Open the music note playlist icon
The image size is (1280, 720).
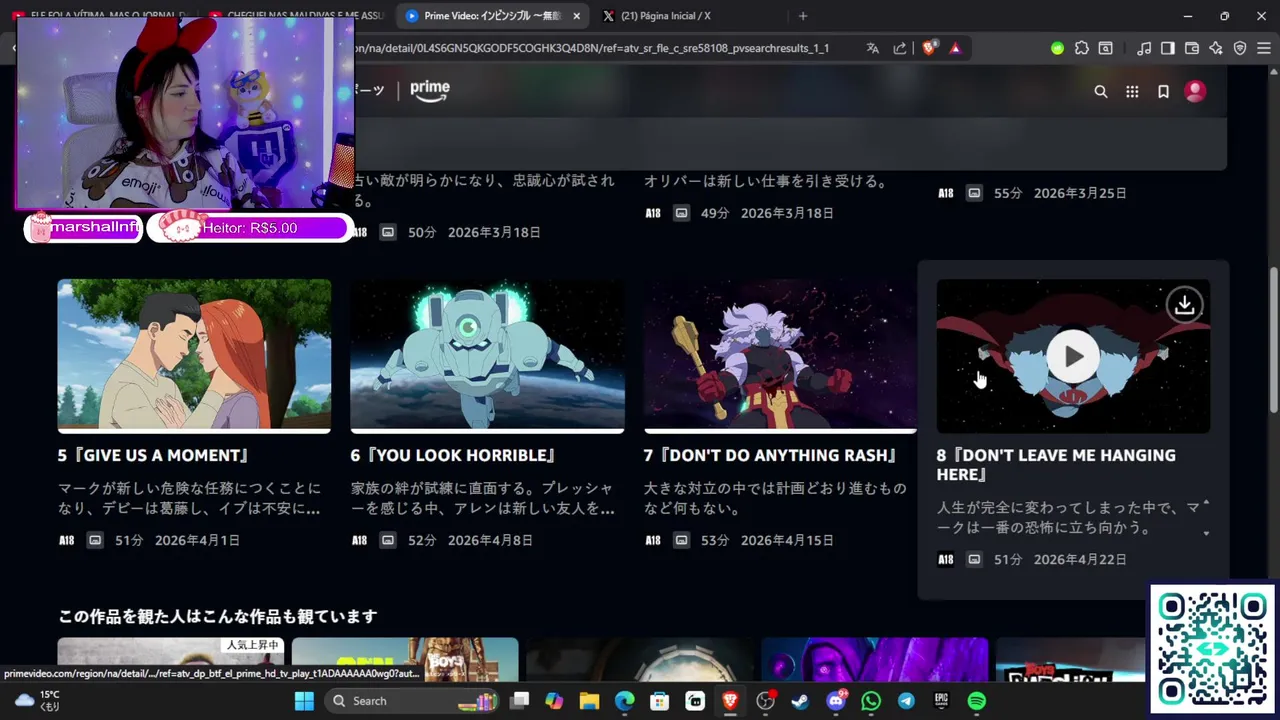coord(1144,48)
